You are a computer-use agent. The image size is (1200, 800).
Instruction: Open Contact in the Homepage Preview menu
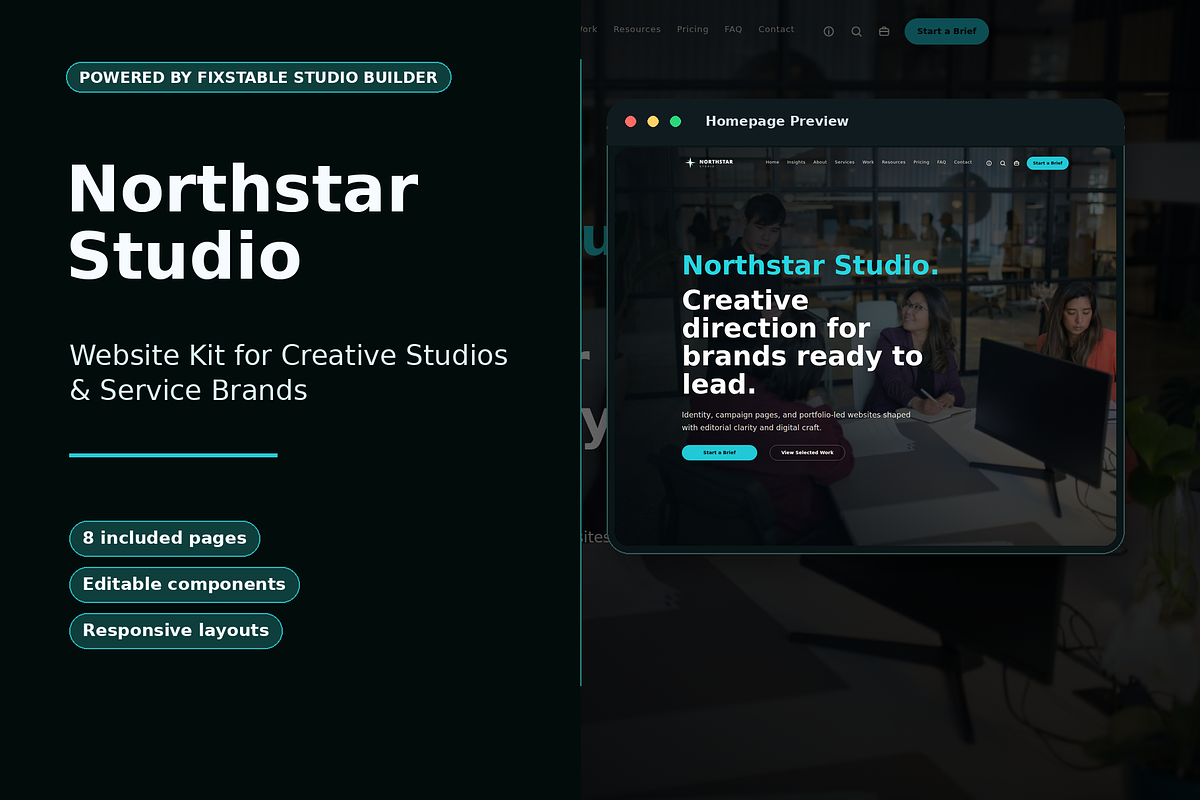point(963,162)
